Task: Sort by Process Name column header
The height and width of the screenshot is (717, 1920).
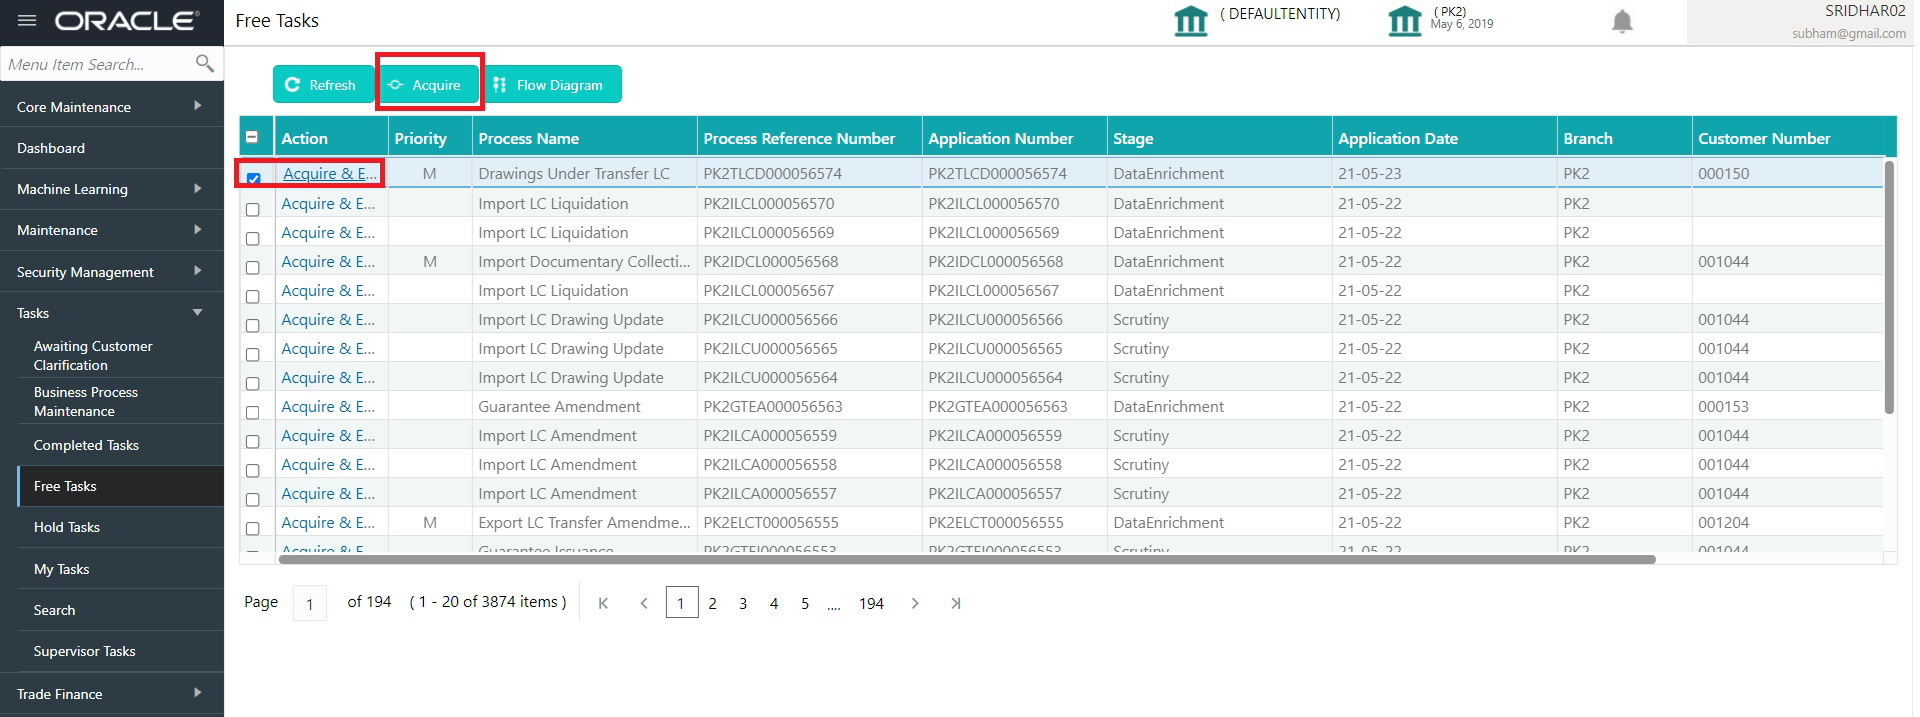Action: pos(584,138)
